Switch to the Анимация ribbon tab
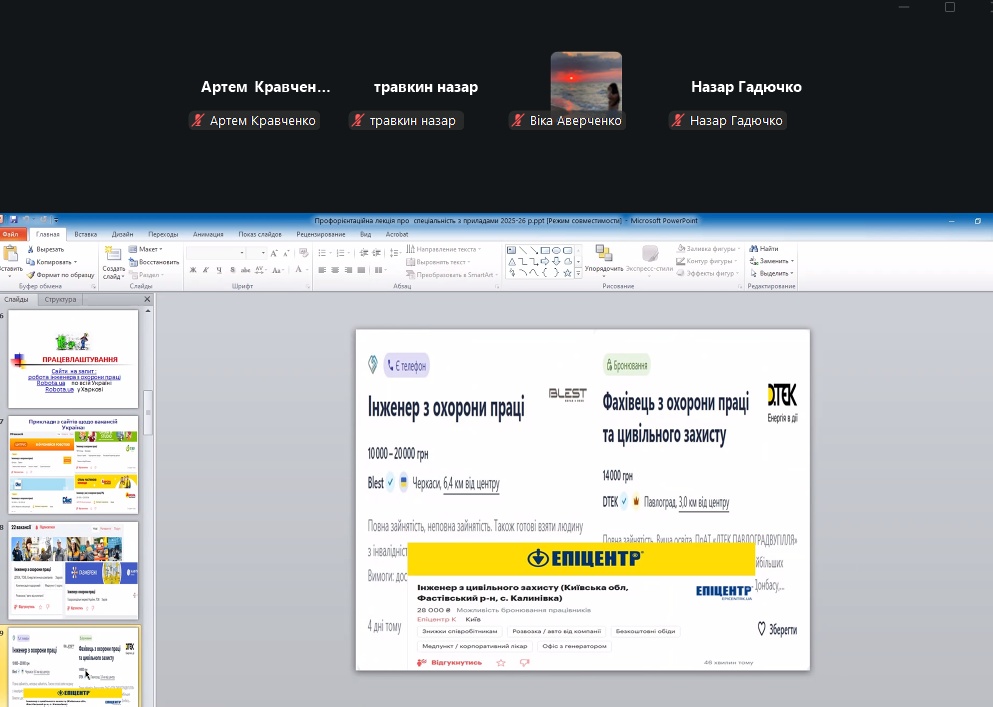993x707 pixels. point(208,234)
